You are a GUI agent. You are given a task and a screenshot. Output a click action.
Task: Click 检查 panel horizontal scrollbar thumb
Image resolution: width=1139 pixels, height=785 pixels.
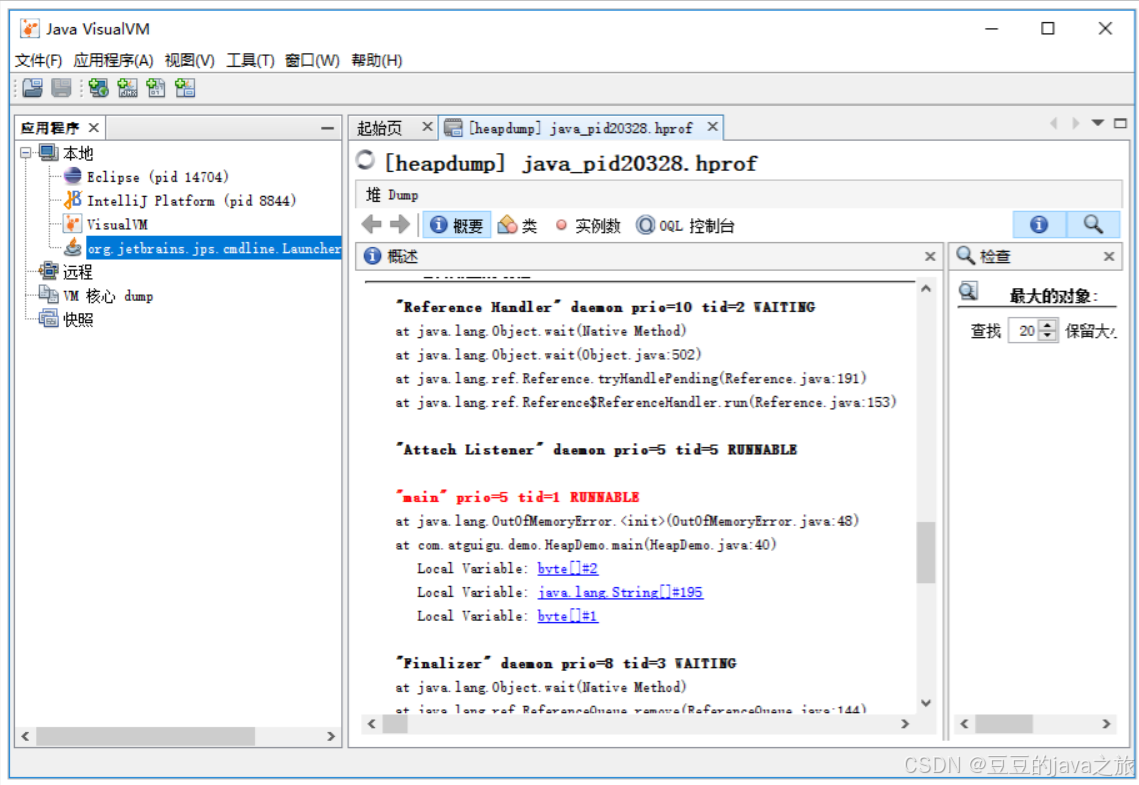(1004, 723)
